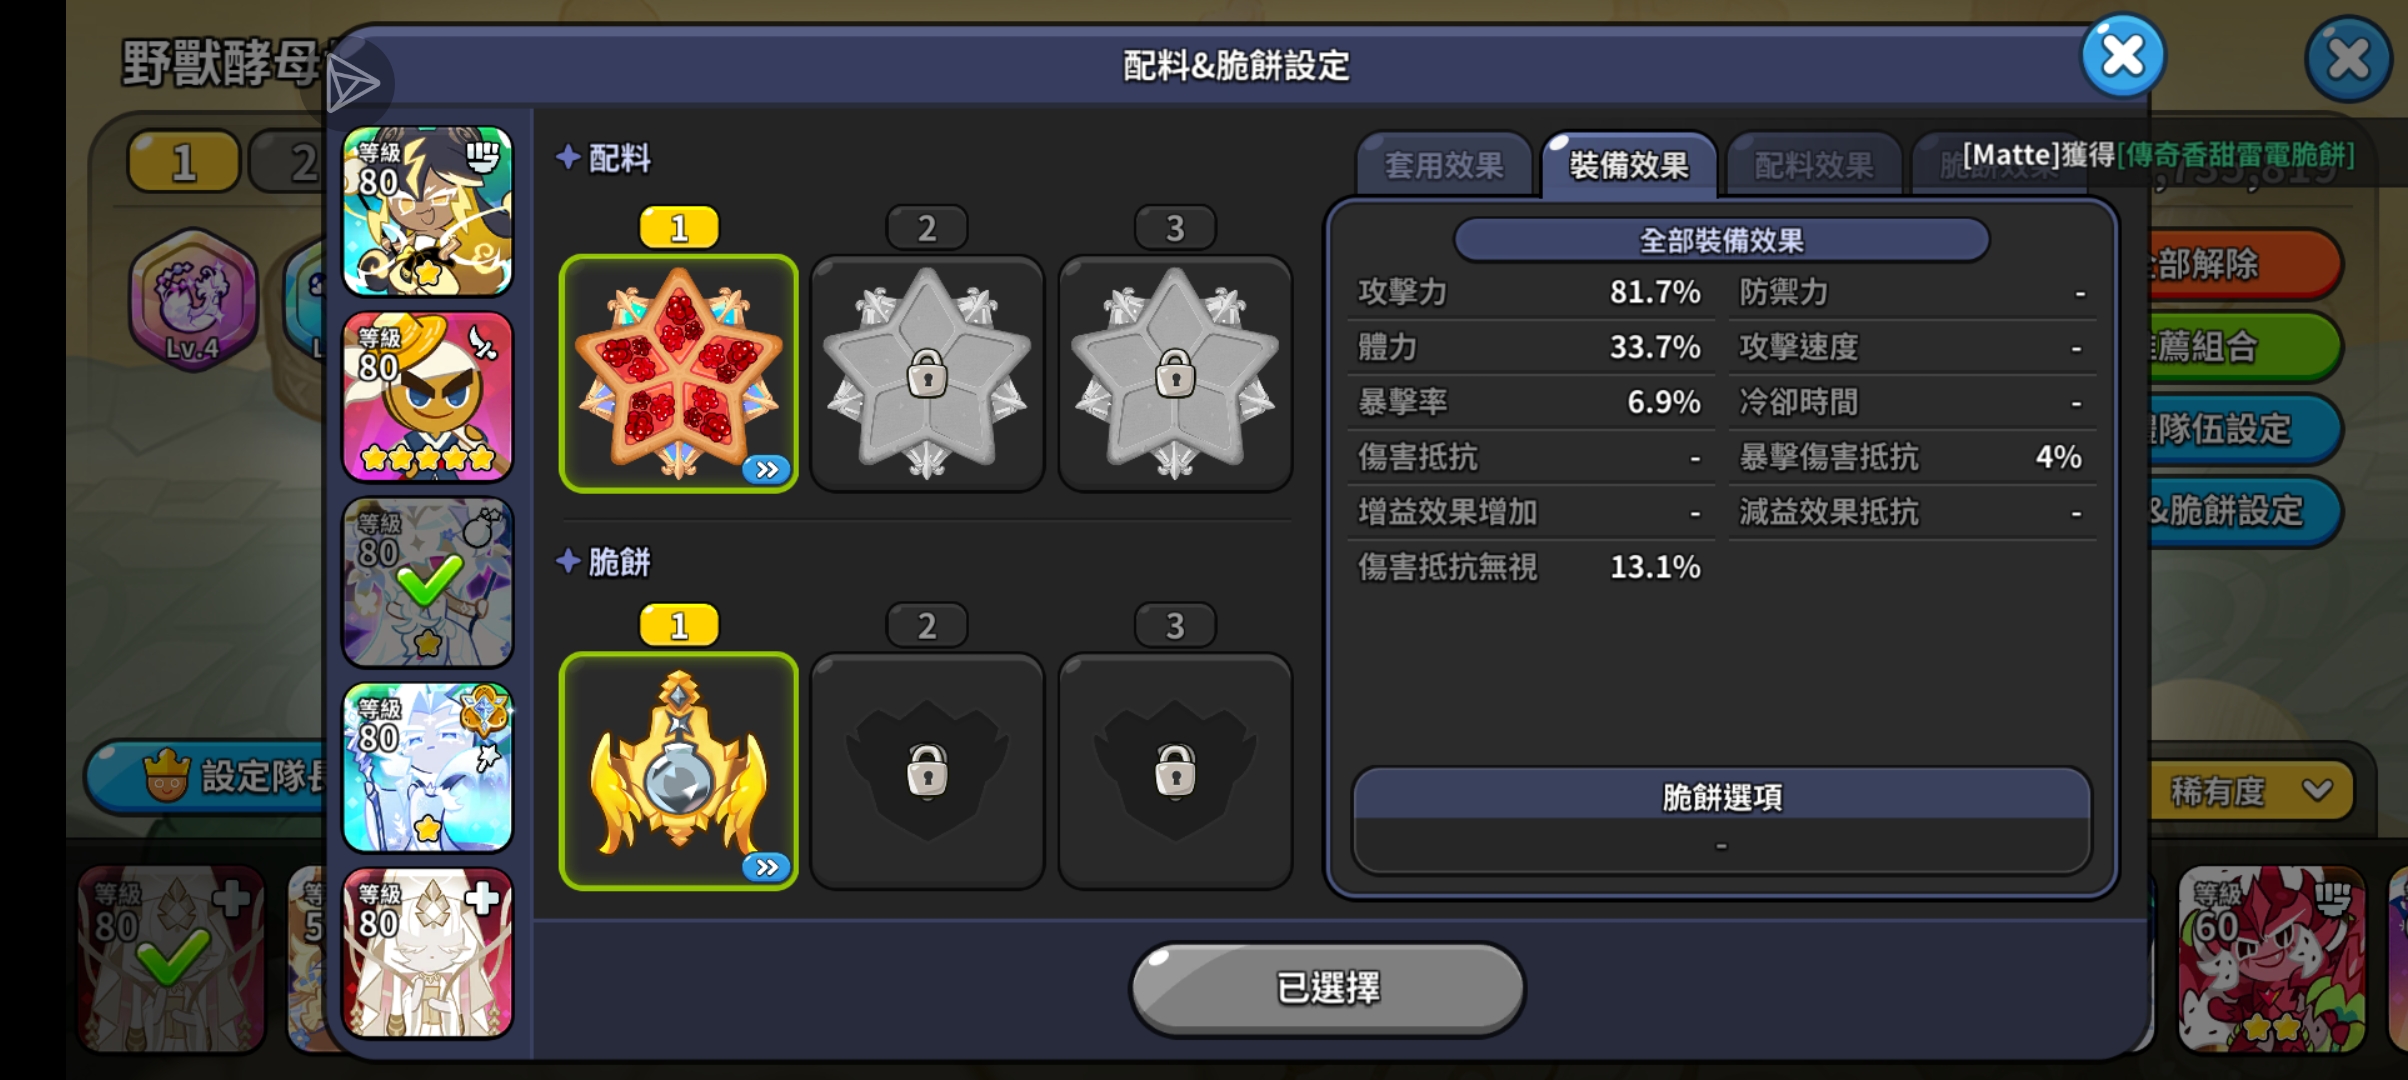The width and height of the screenshot is (2408, 1080).
Task: Expand arrows on the beascuit slot
Action: 767,867
